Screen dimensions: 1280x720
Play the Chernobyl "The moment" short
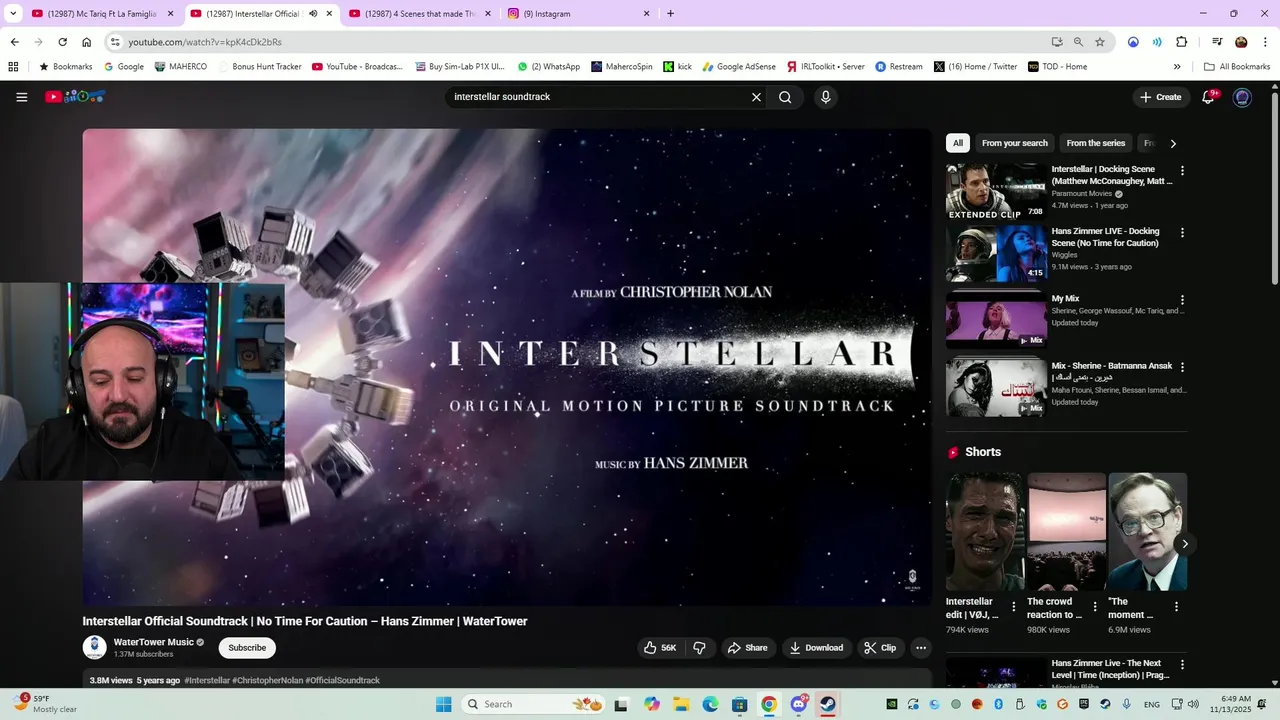1147,532
